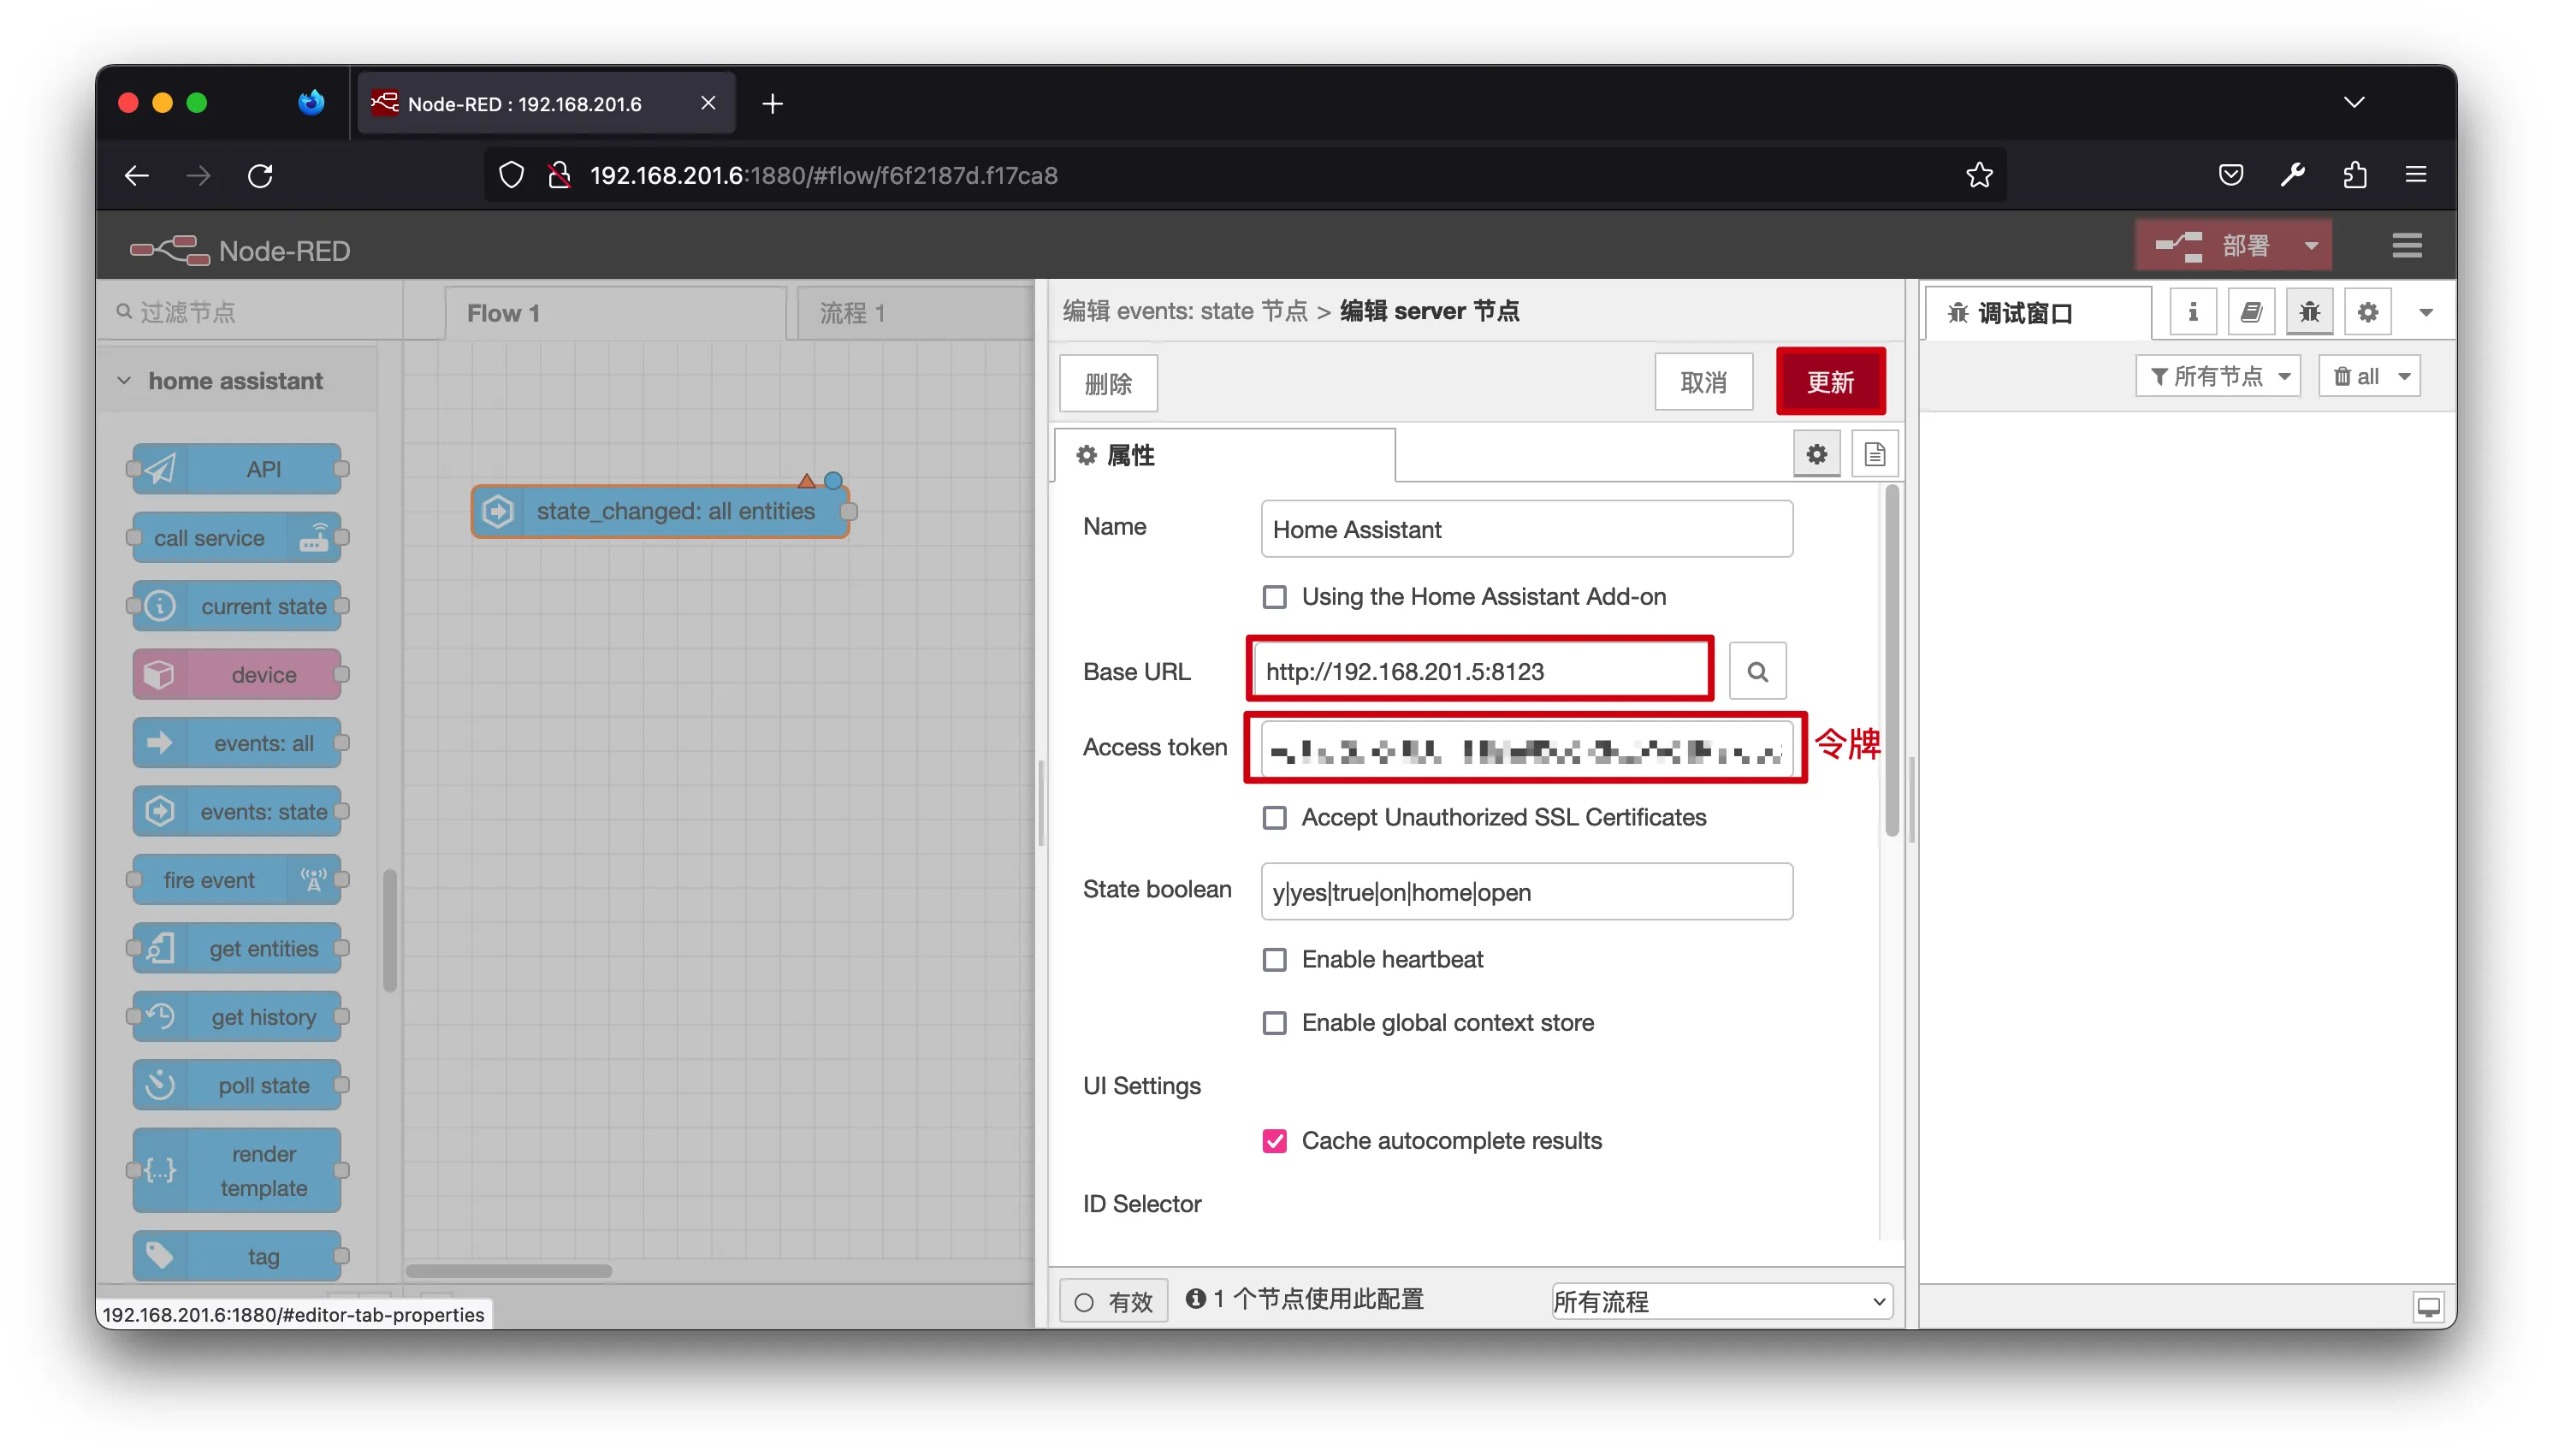This screenshot has width=2553, height=1456.
Task: Switch to the Flow 1 tab
Action: click(616, 313)
